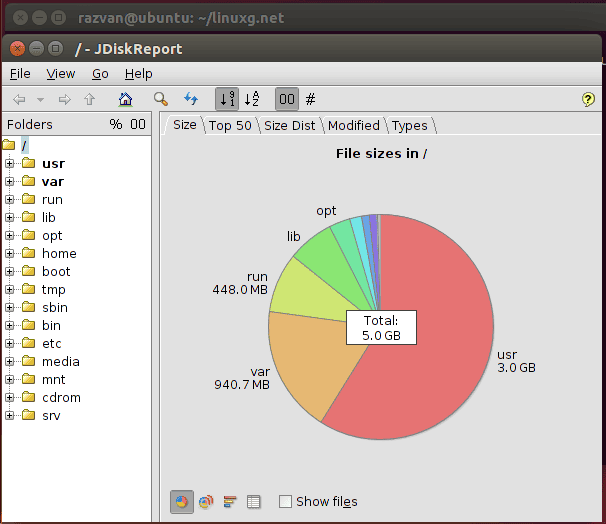Go up one folder level
Screen dimensions: 606x524
[x=90, y=99]
